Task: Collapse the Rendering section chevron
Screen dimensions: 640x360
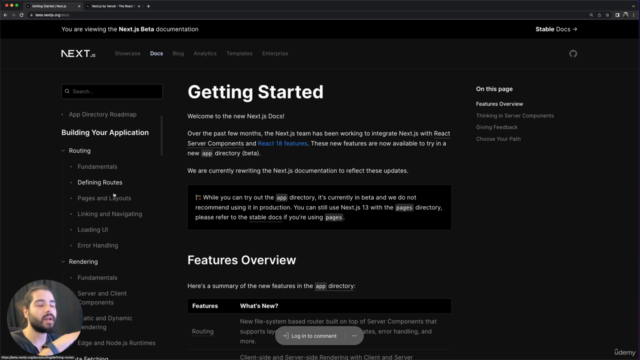Action: 63,262
